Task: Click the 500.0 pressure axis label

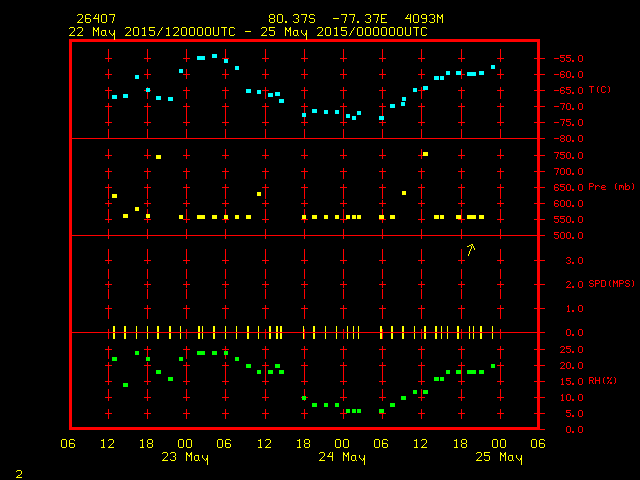Action: click(569, 236)
